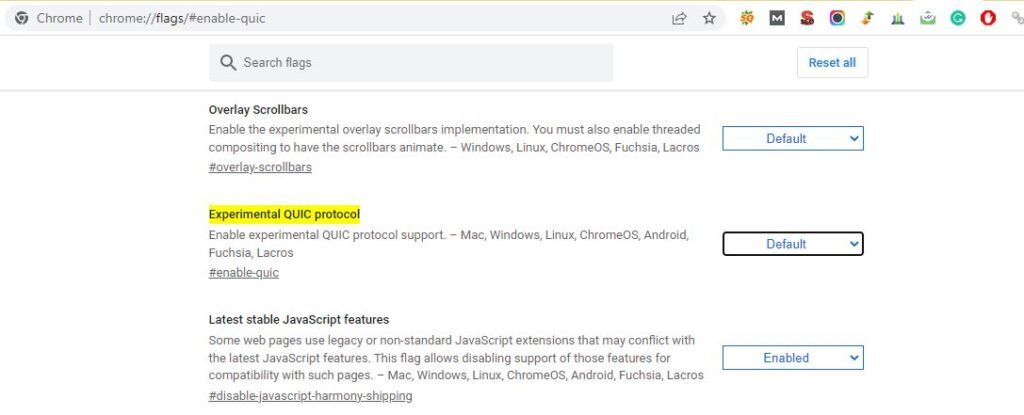Click the Chrome site info icon in address bar
The height and width of the screenshot is (415, 1024).
22,18
